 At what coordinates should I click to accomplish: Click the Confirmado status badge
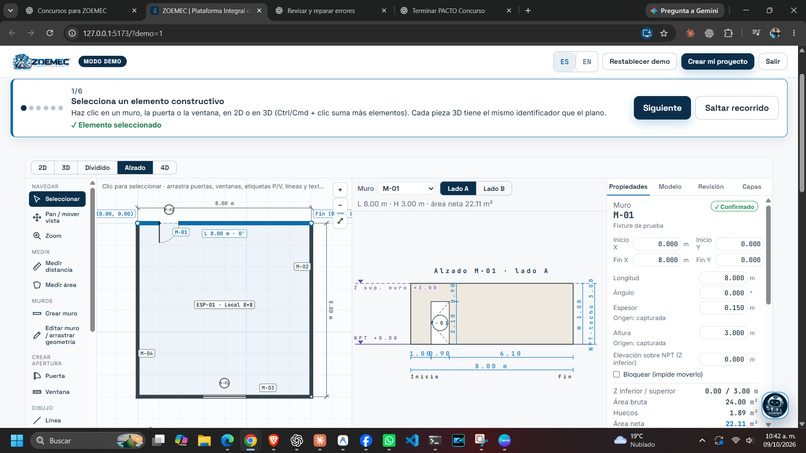[734, 207]
